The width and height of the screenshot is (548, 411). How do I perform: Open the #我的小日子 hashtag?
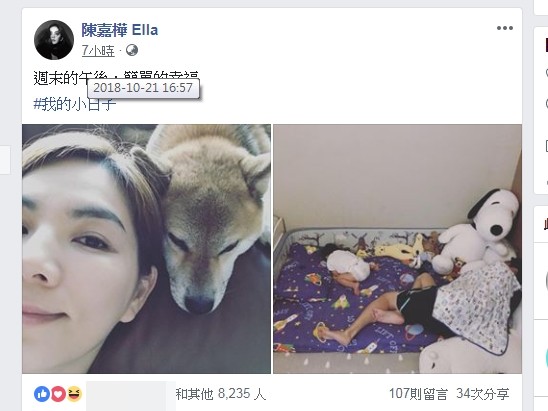click(74, 104)
